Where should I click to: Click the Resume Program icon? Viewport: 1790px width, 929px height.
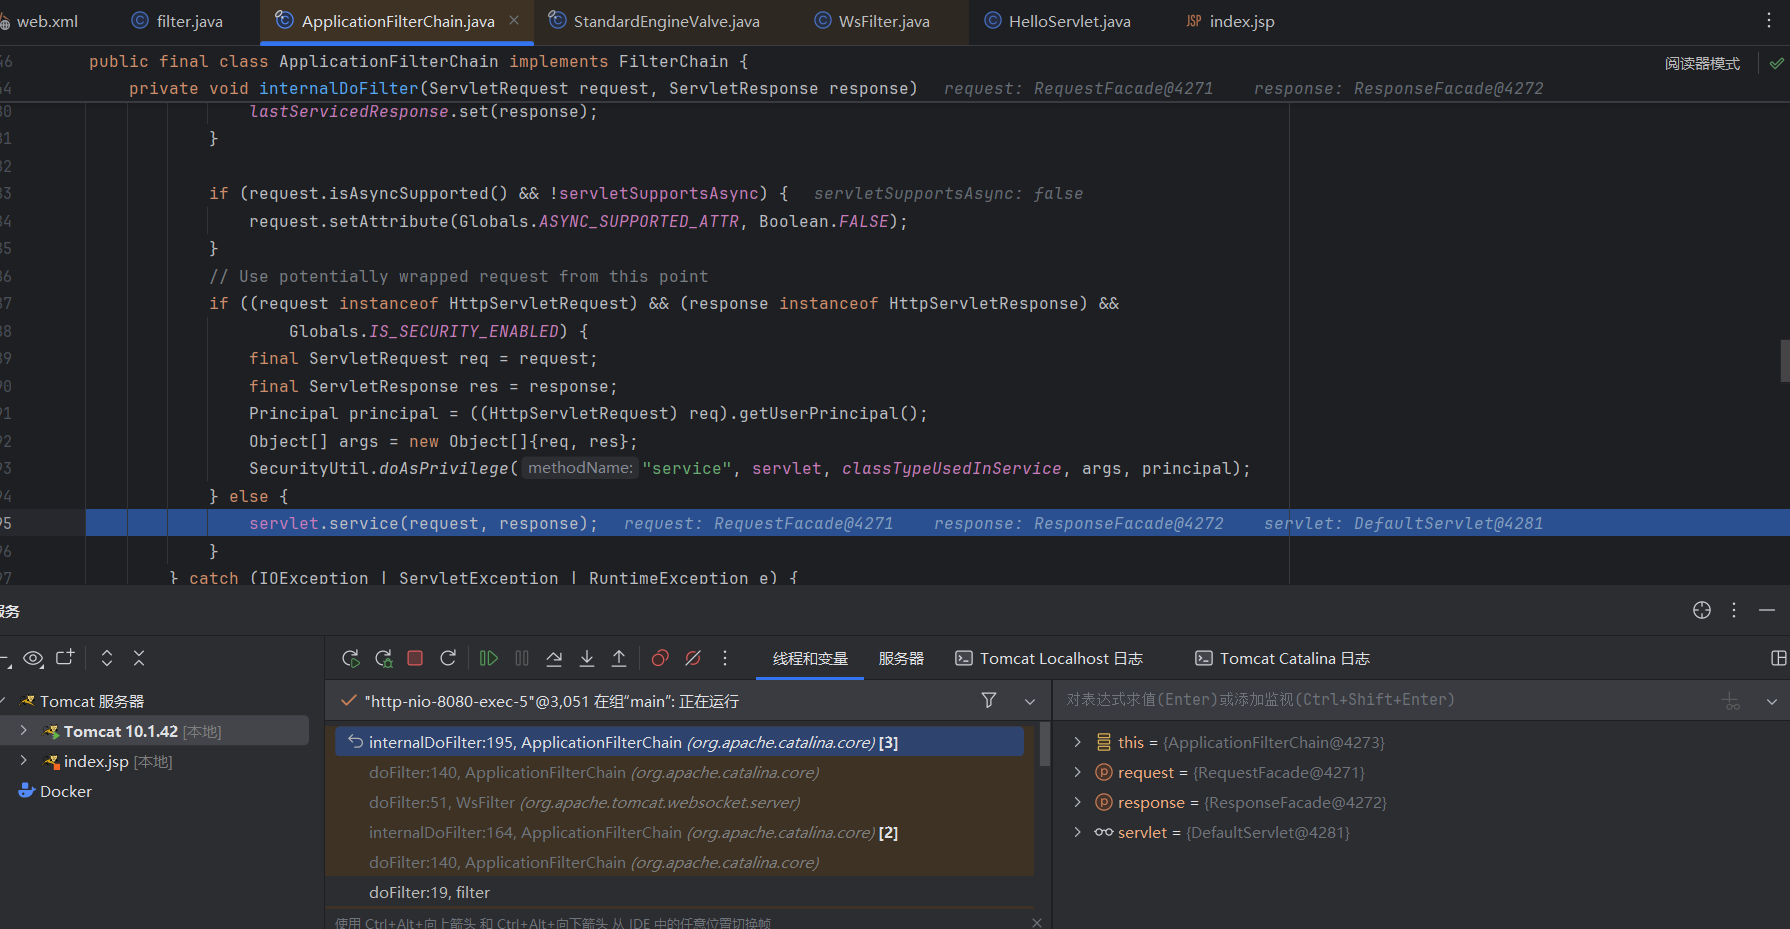coord(488,658)
